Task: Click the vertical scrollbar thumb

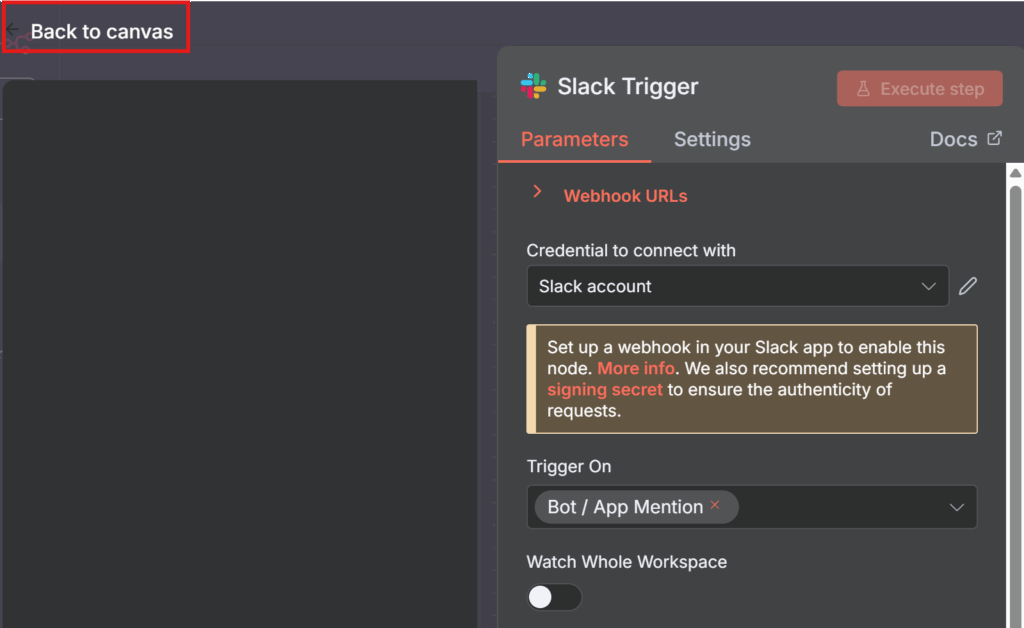Action: [x=1015, y=400]
